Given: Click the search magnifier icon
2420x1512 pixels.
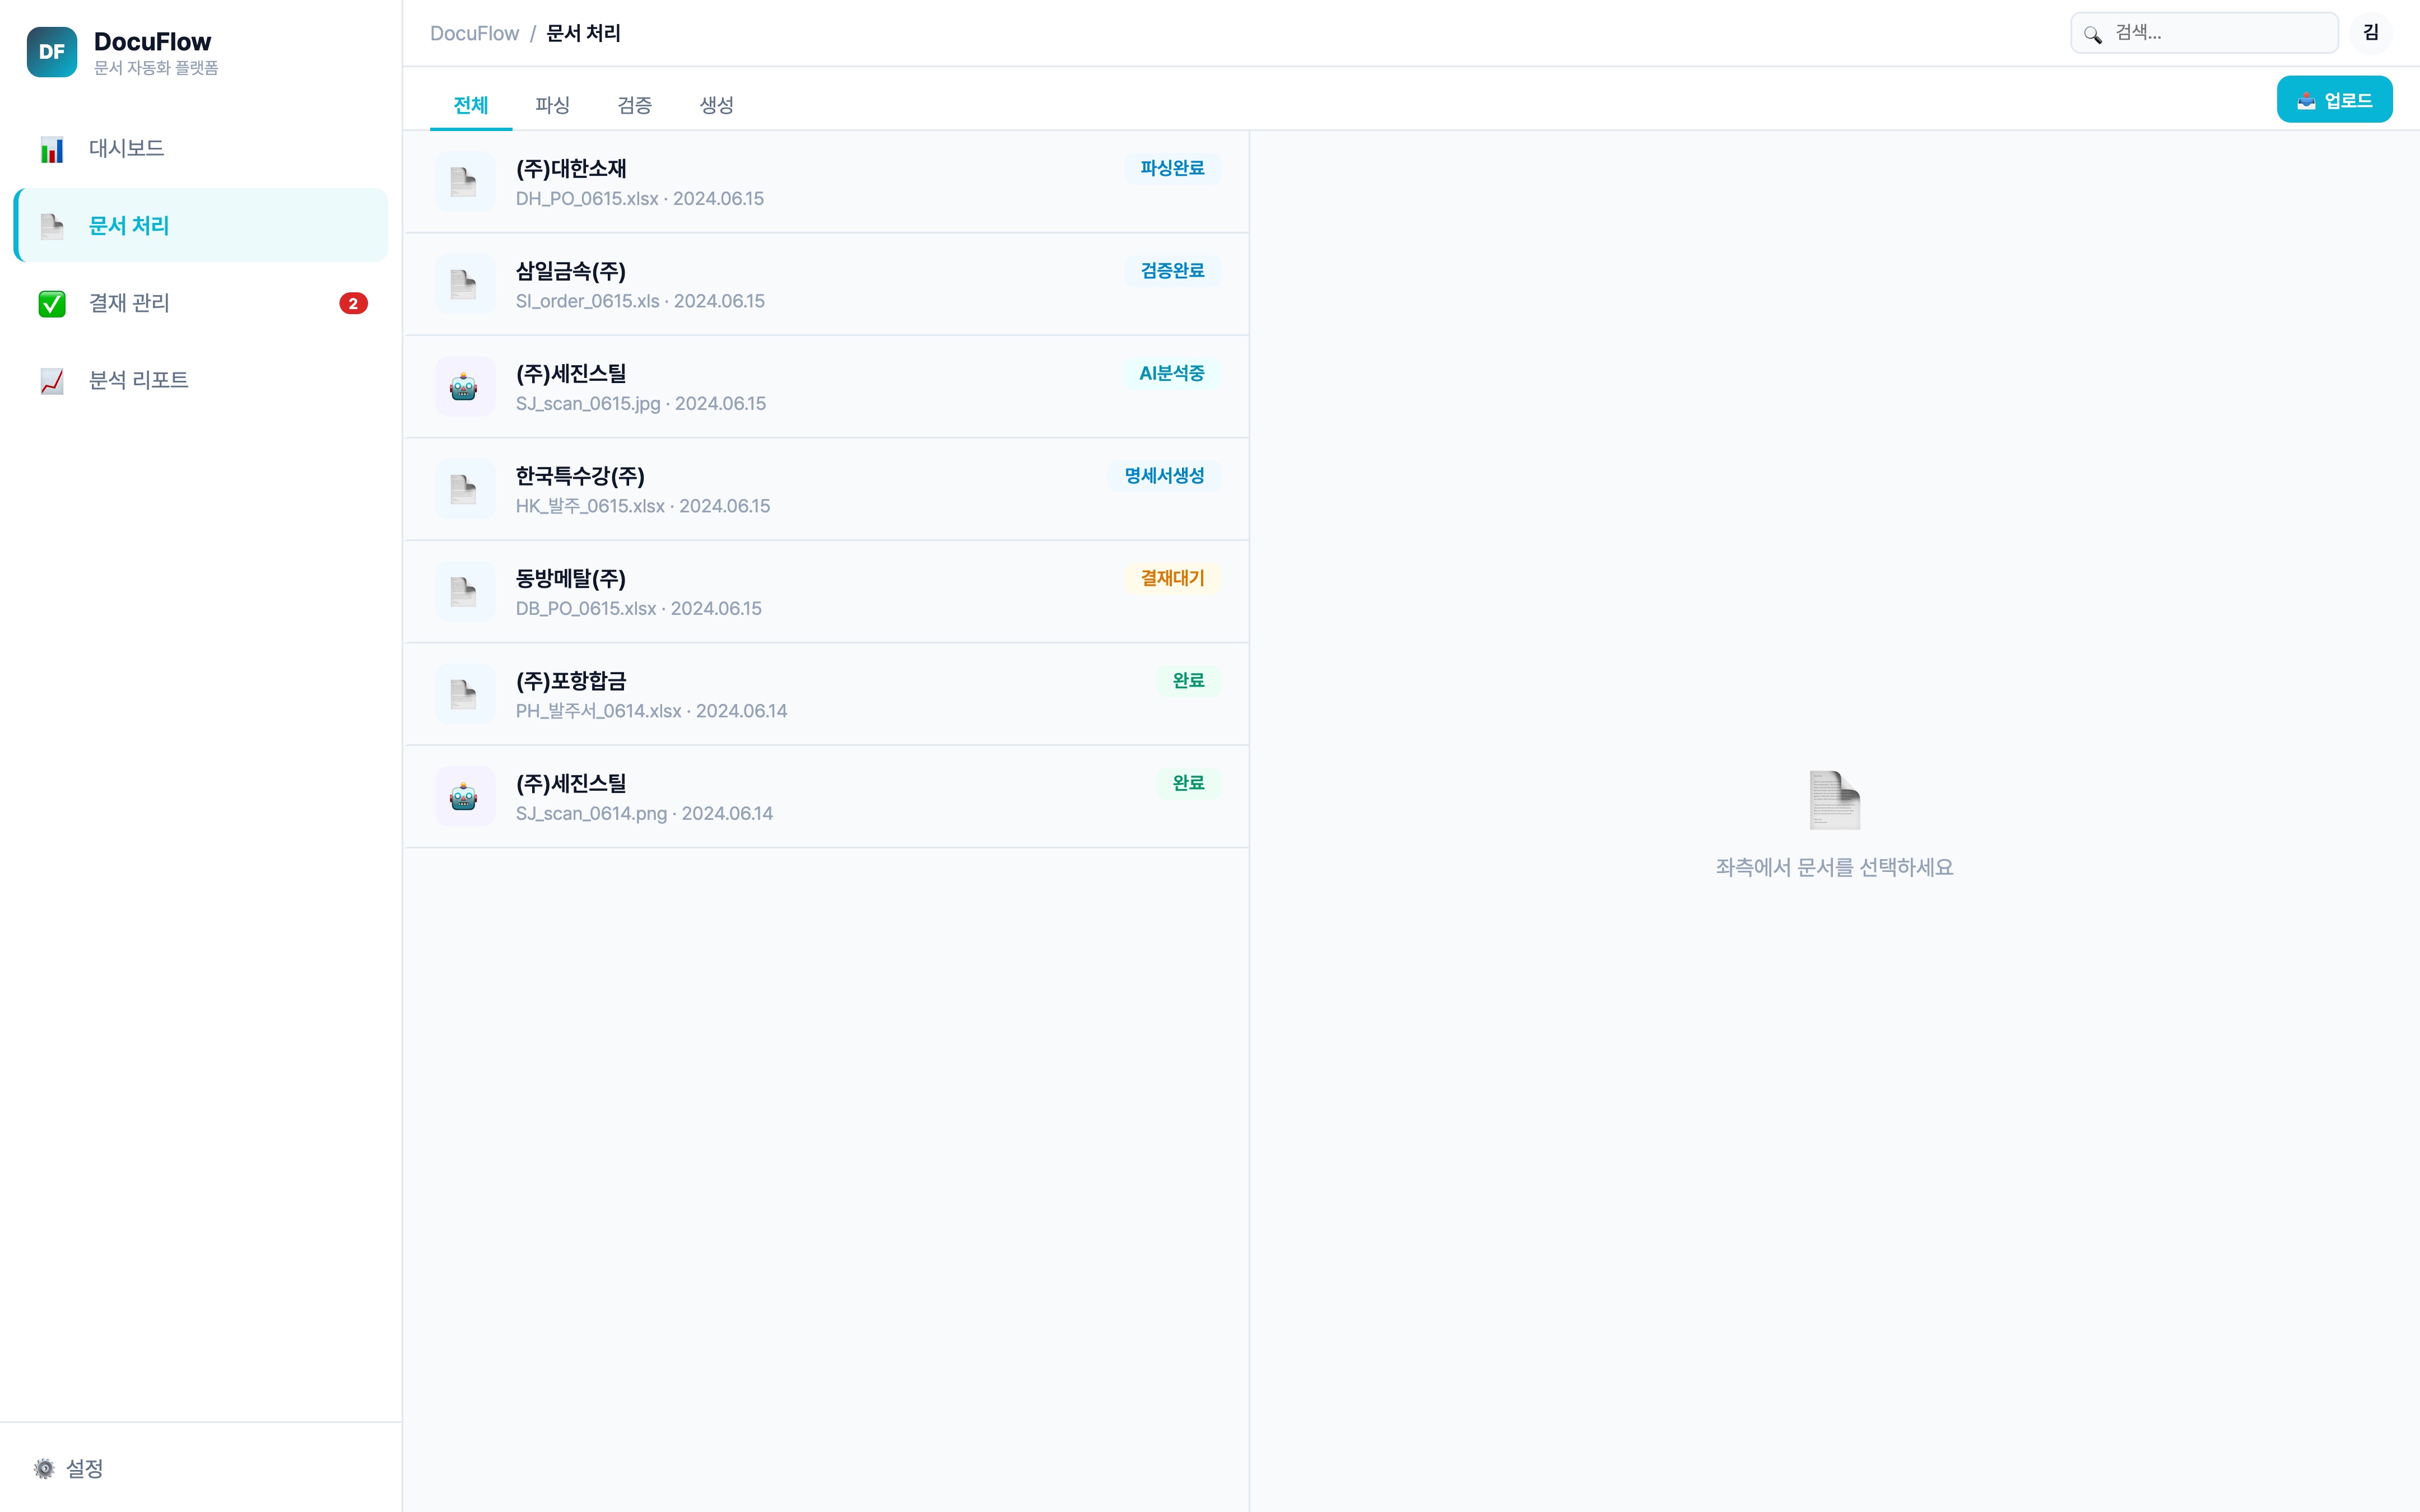Looking at the screenshot, I should 2093,34.
